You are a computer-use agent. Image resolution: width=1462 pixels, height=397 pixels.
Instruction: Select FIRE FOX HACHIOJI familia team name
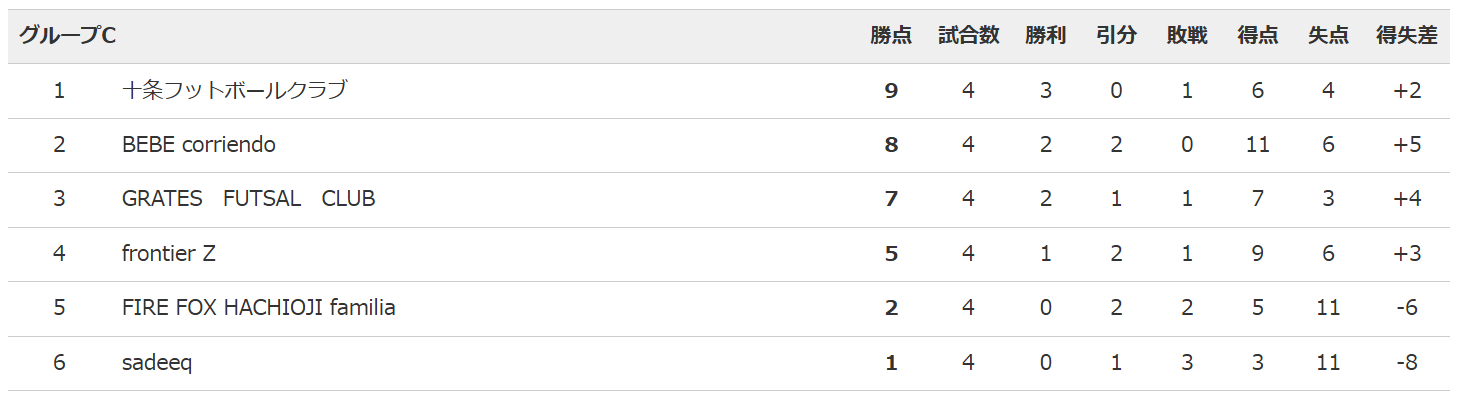coord(258,308)
